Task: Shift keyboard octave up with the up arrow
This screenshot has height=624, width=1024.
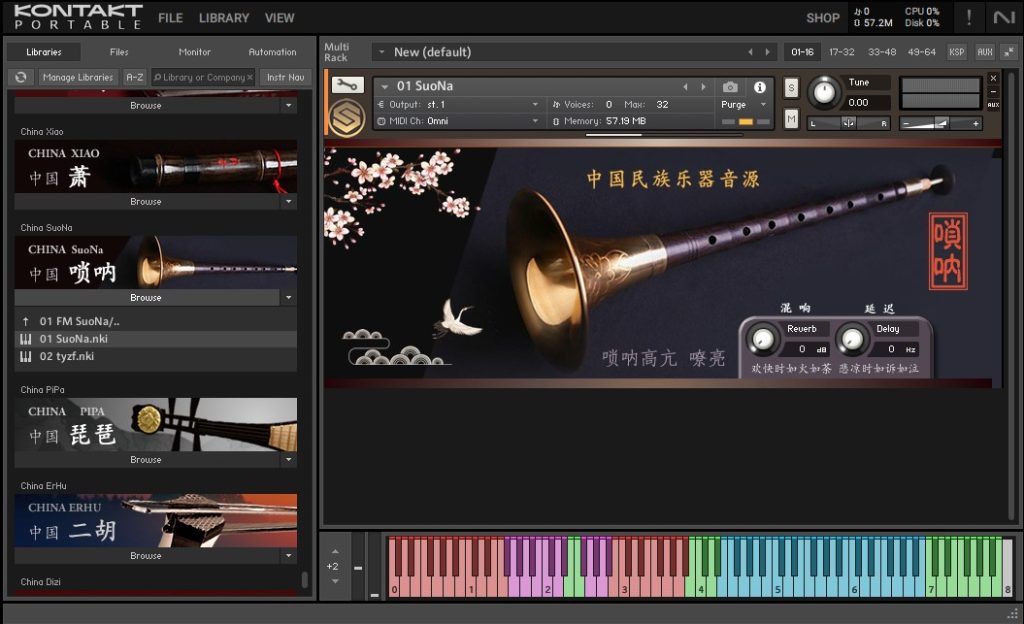Action: click(335, 552)
